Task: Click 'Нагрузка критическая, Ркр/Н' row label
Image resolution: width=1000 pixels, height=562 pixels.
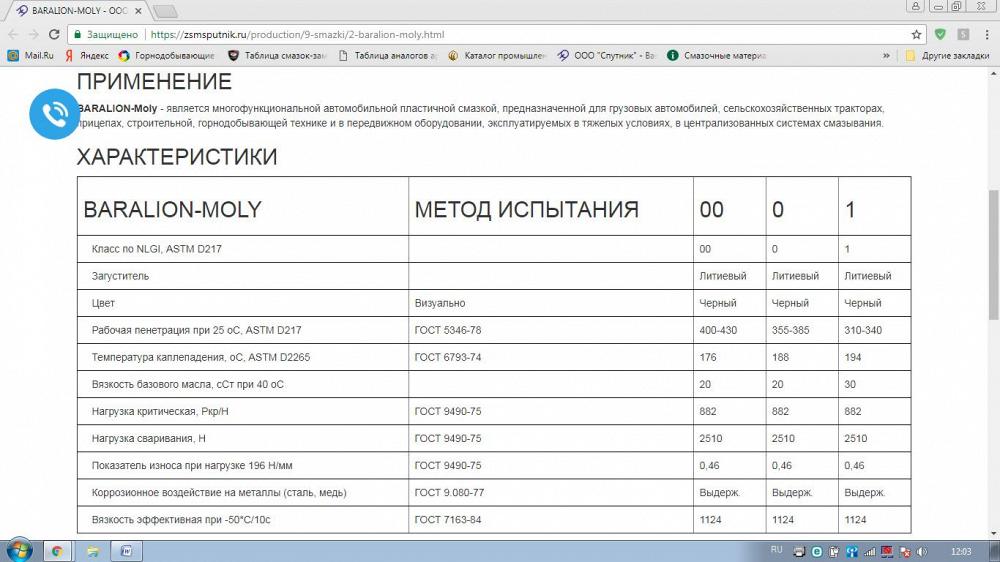Action: [x=160, y=411]
